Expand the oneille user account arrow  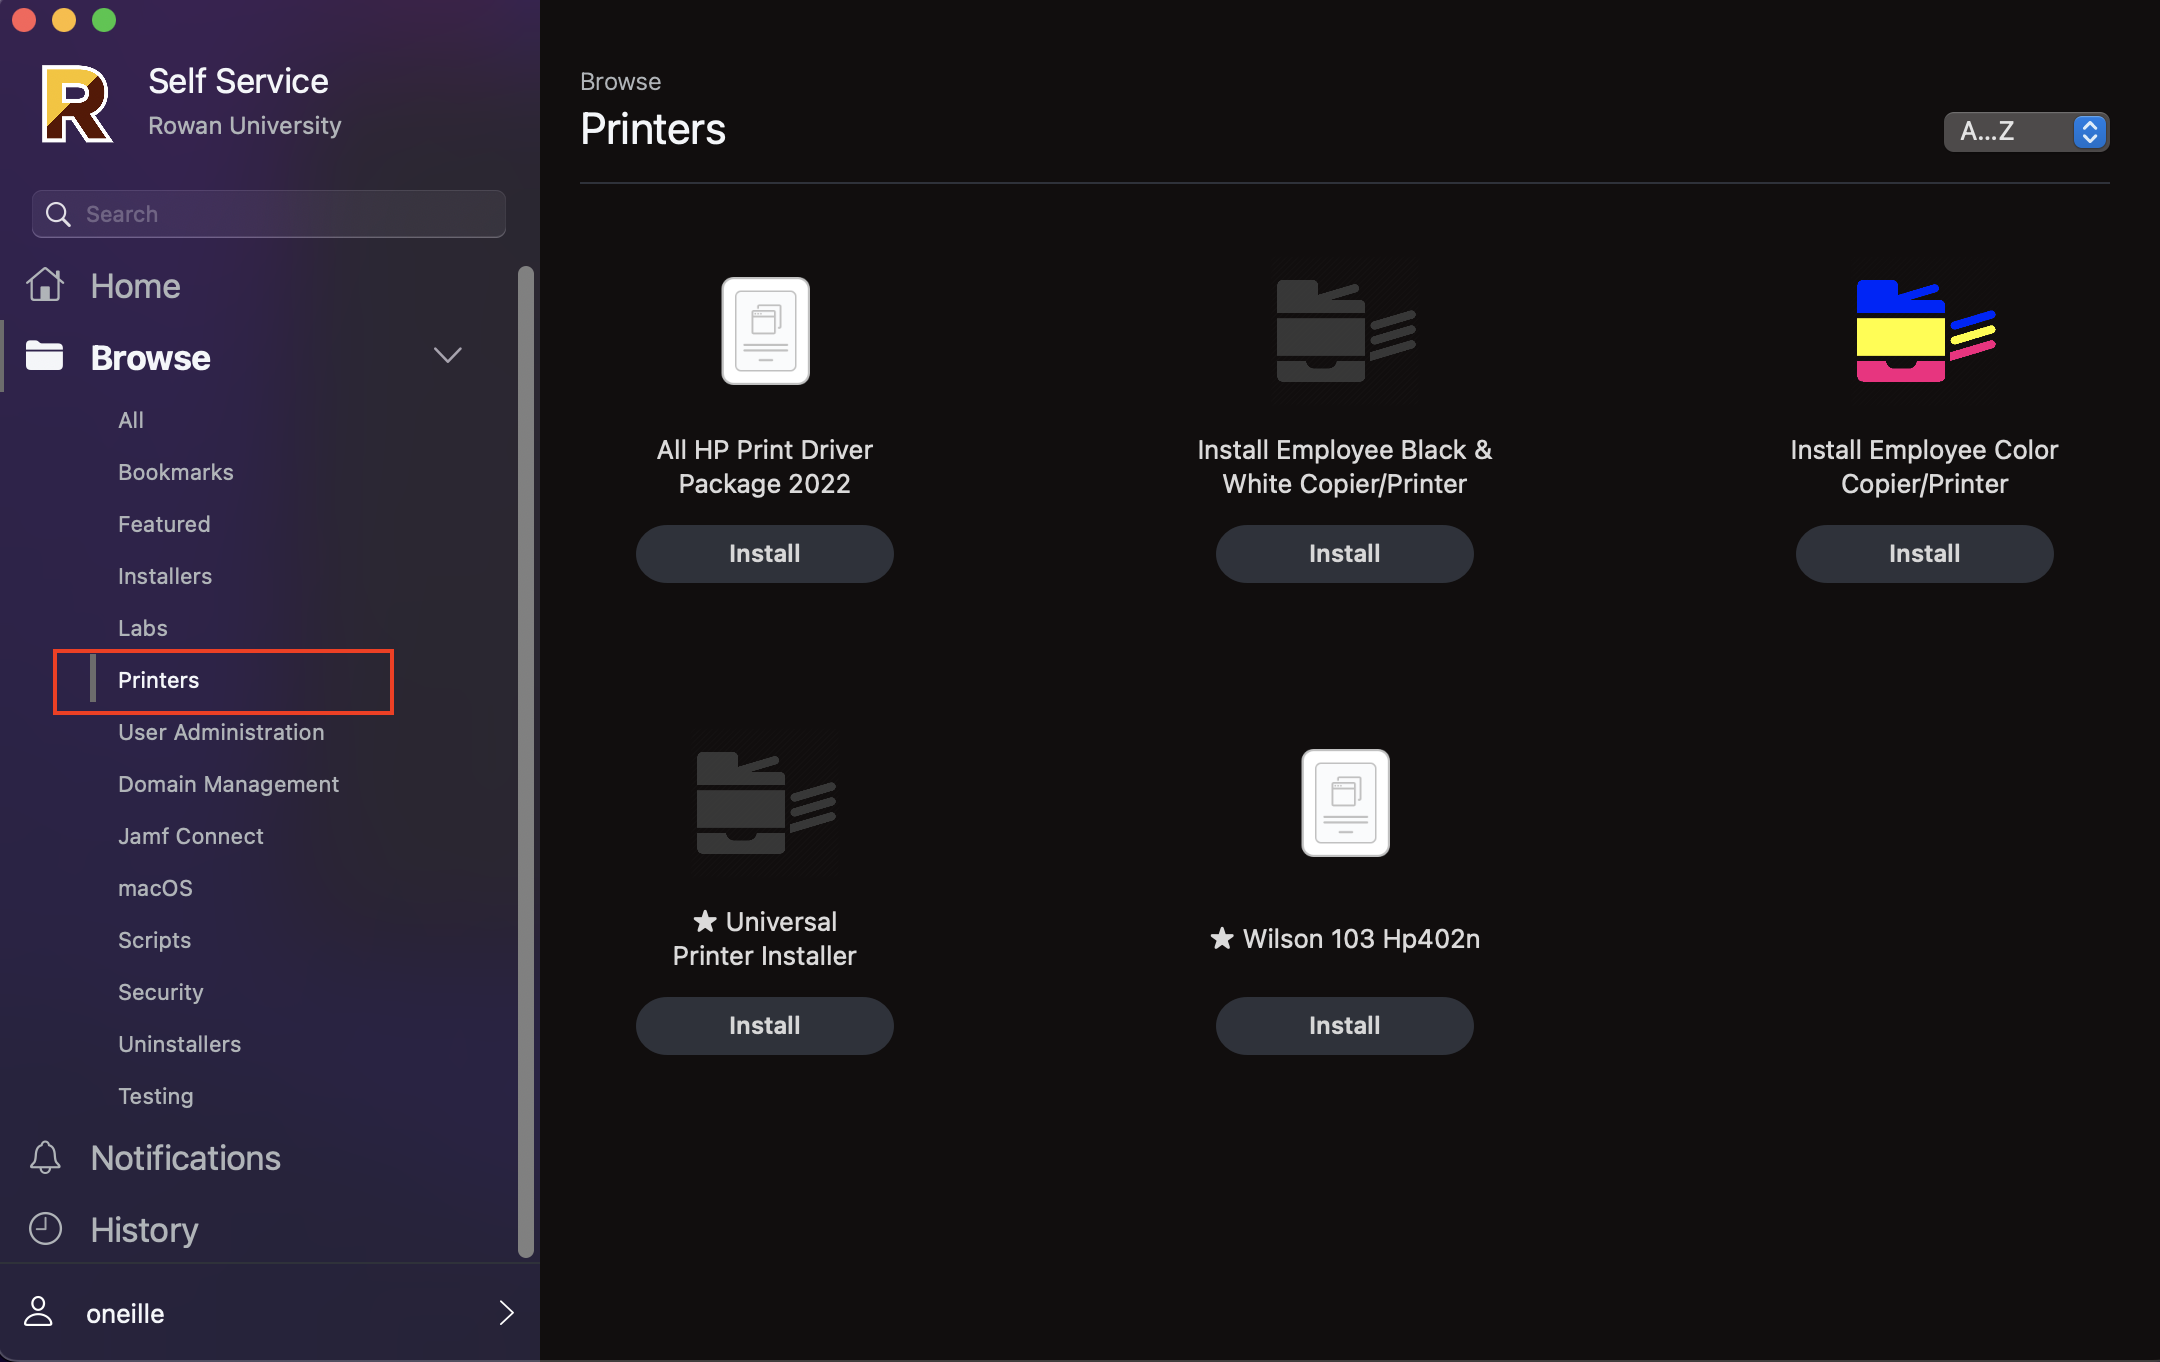coord(506,1312)
